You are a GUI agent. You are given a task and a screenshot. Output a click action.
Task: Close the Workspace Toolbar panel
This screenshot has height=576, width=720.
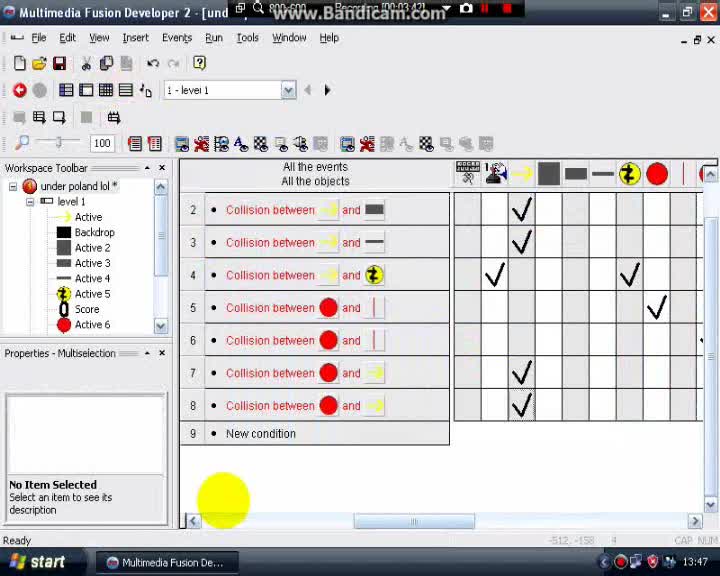tap(162, 168)
